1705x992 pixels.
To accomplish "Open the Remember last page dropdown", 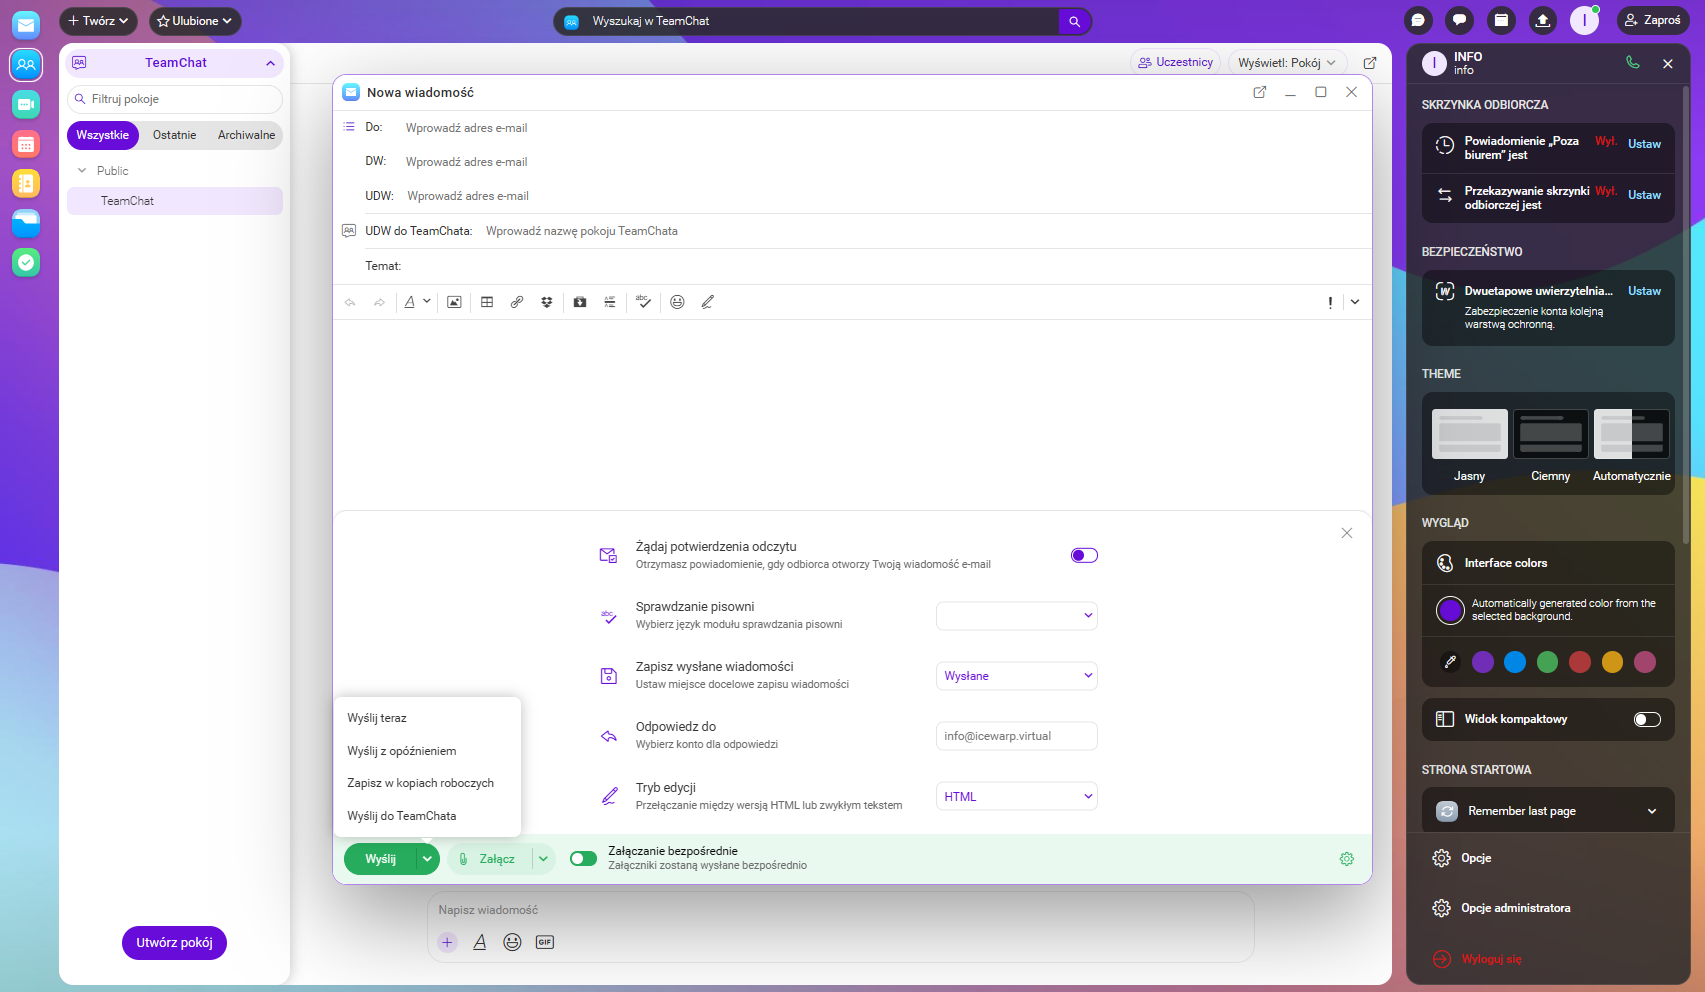I will coord(1547,811).
